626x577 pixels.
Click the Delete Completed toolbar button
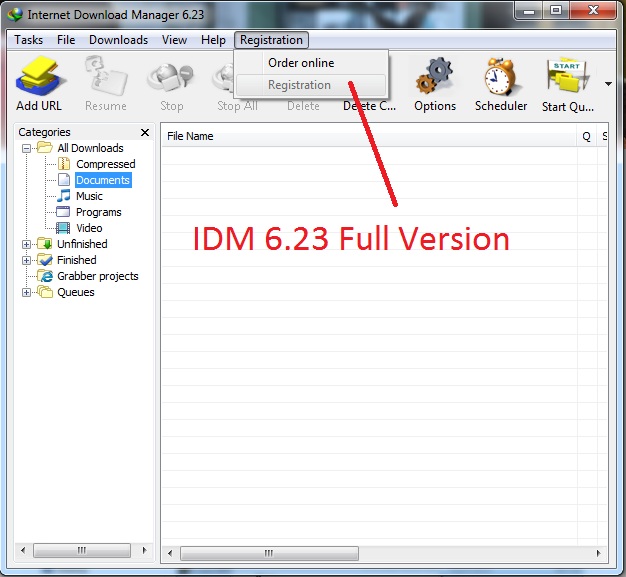pos(369,106)
